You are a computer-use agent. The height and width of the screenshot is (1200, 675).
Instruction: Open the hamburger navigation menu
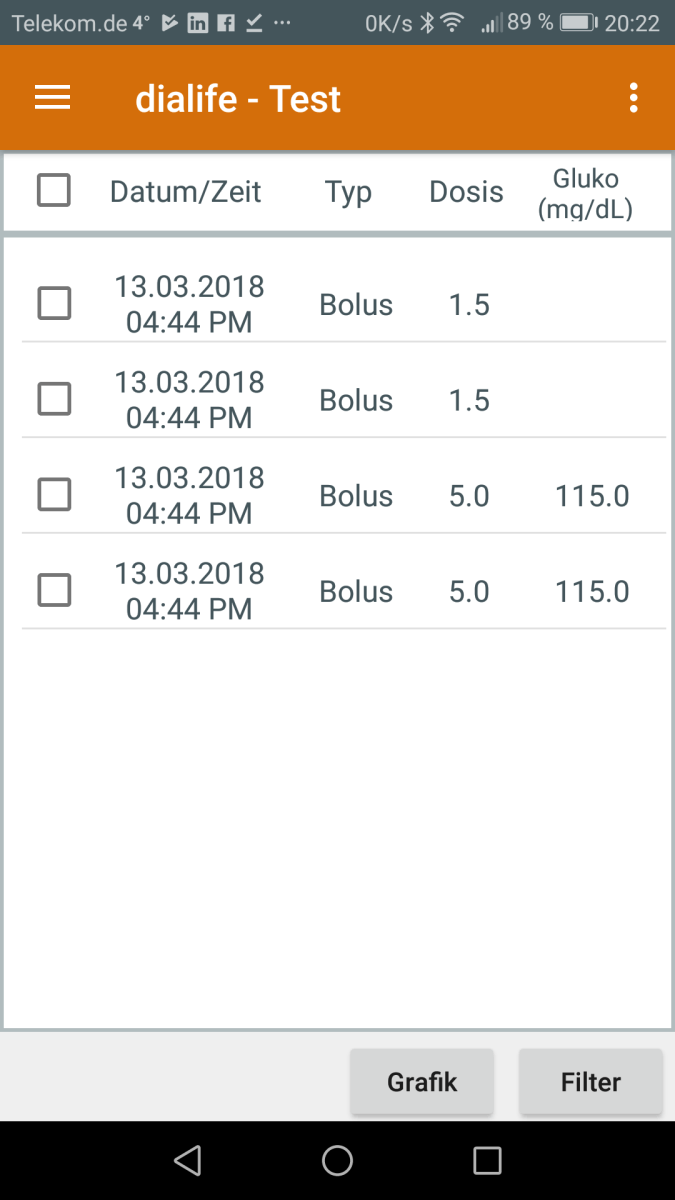(52, 98)
